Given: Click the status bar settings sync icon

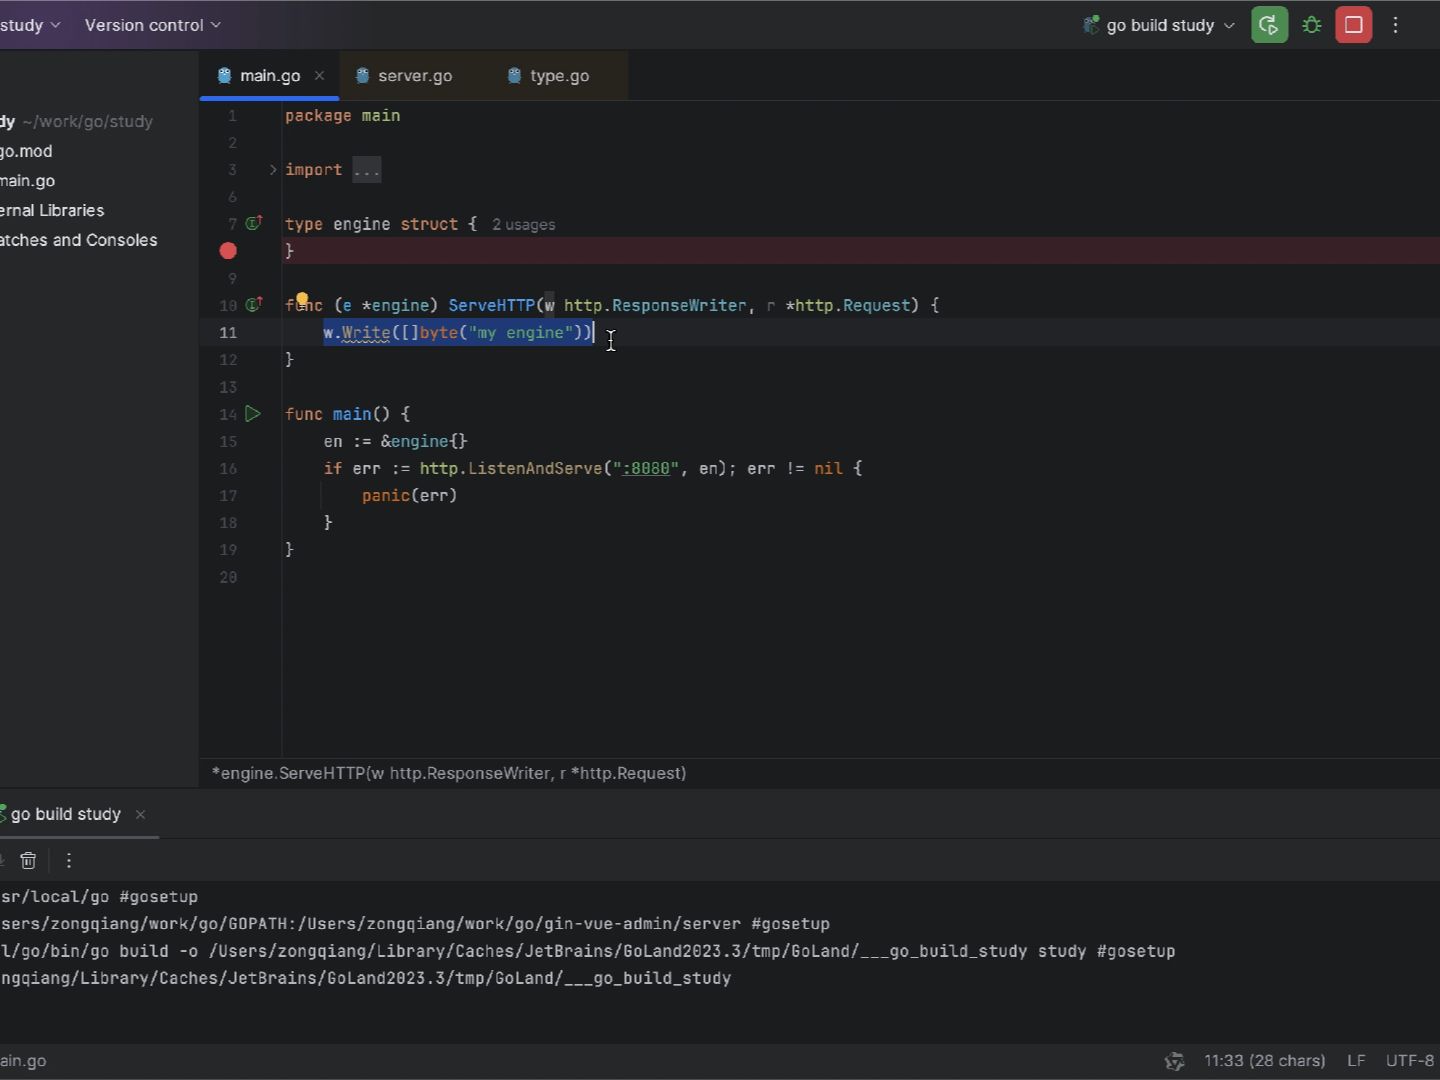Looking at the screenshot, I should coord(1175,1061).
